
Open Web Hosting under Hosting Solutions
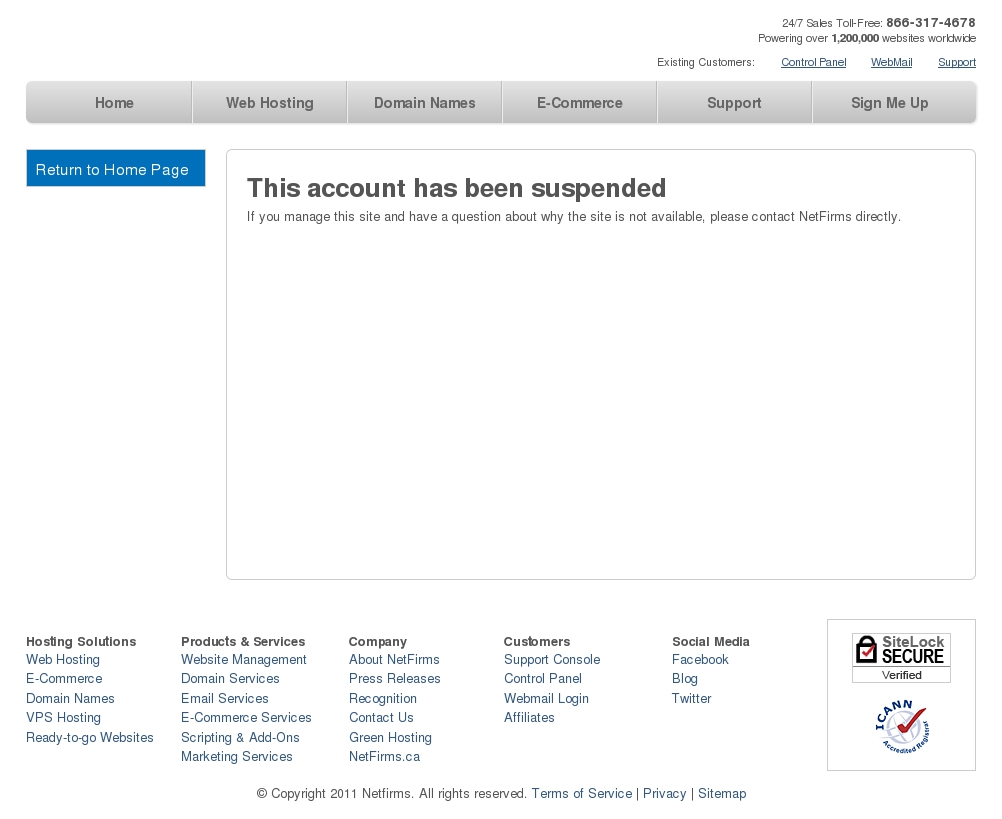pos(63,659)
